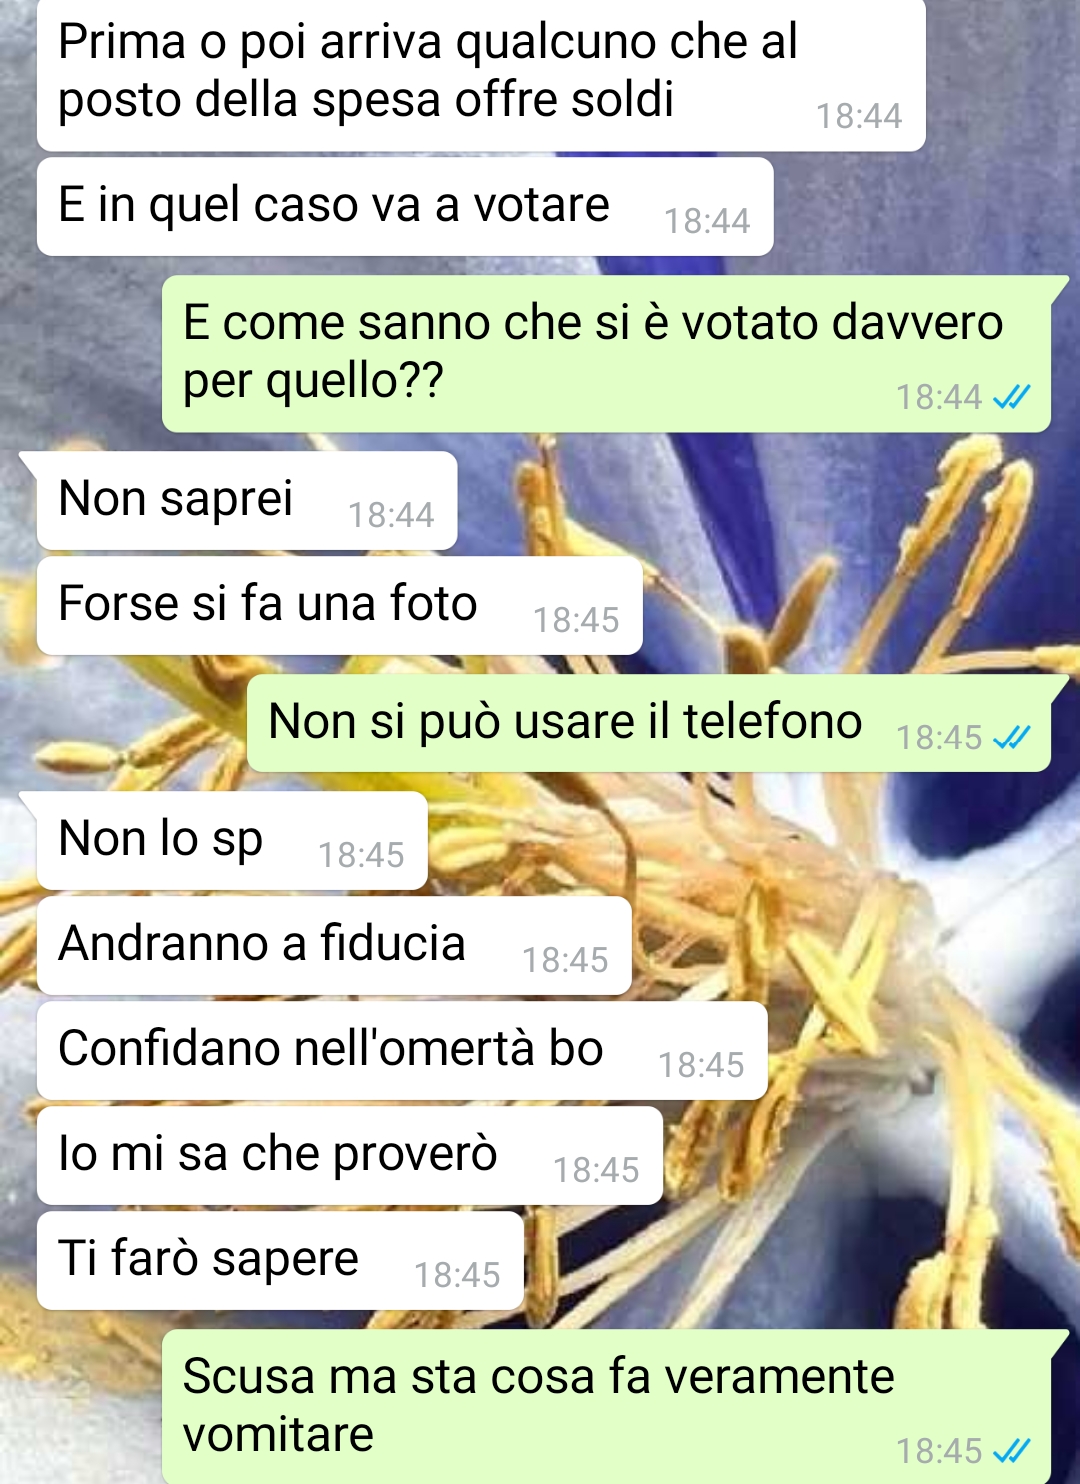Tap the 'Forse si fa una foto' message
The height and width of the screenshot is (1484, 1080).
click(340, 606)
